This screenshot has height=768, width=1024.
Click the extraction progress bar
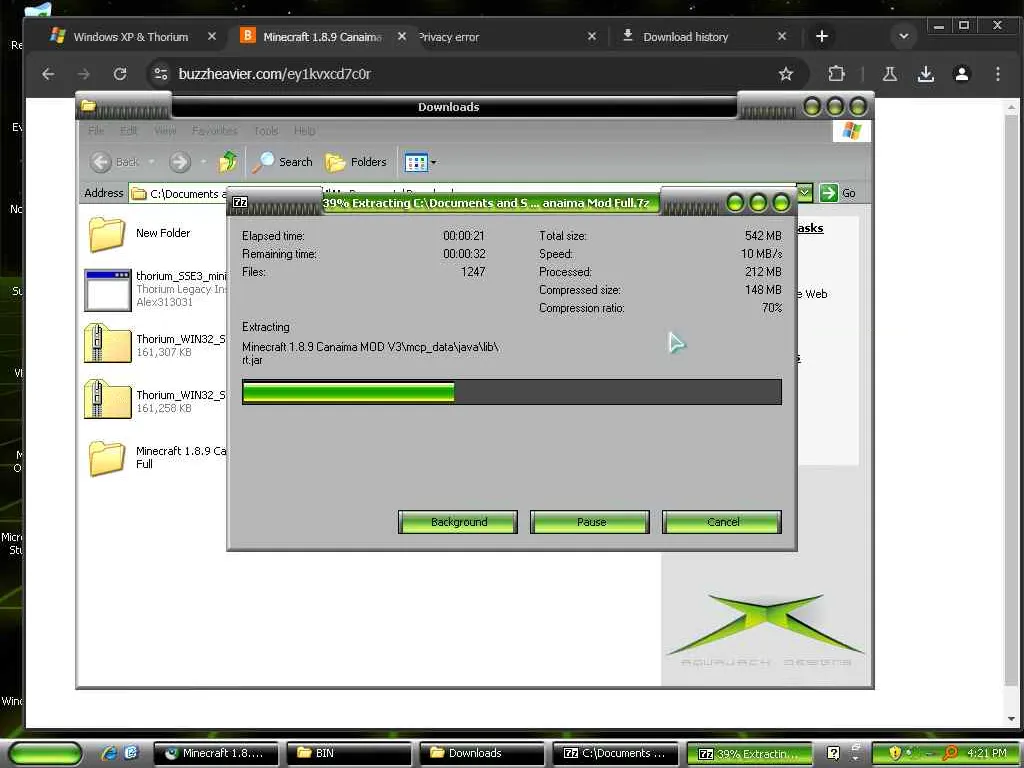coord(511,392)
